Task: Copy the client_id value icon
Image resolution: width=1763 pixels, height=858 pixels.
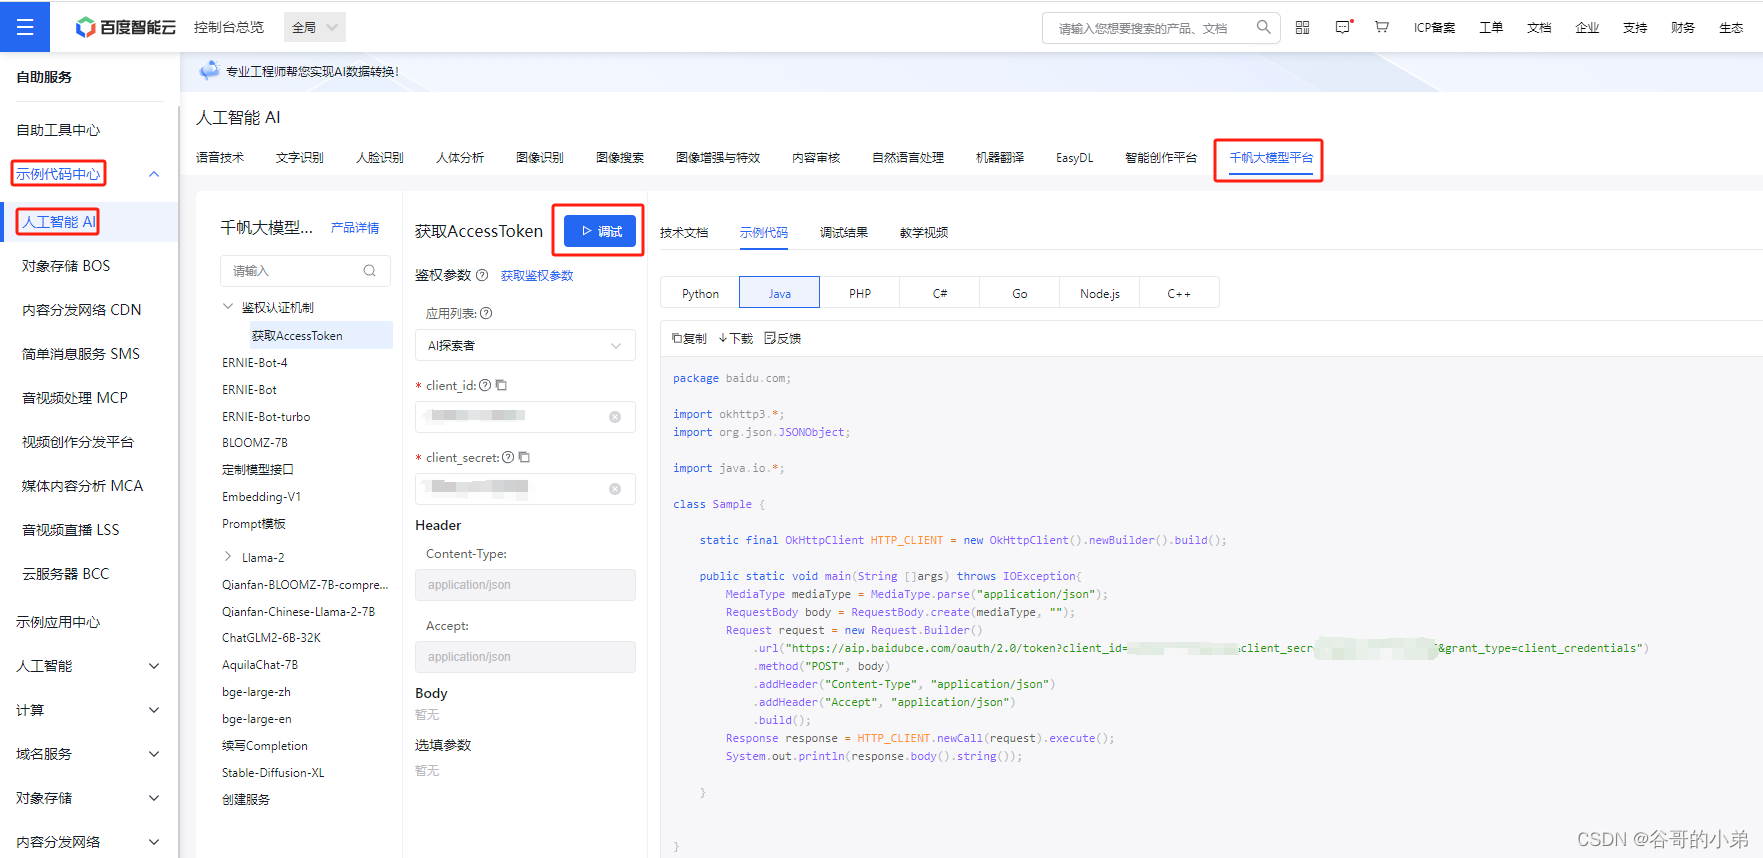Action: 501,385
